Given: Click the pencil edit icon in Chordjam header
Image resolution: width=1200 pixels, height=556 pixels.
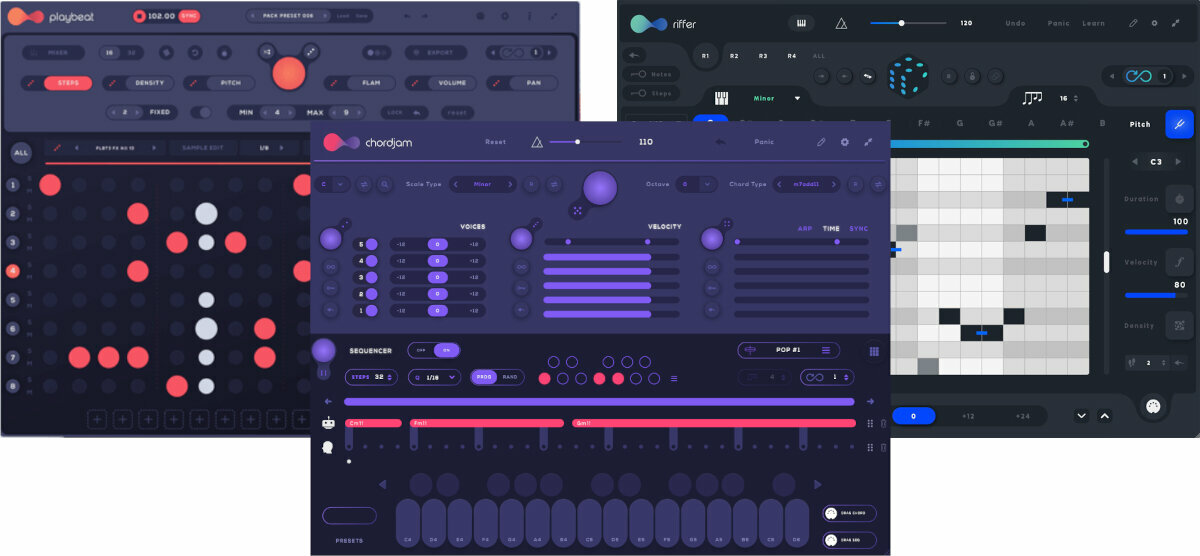Looking at the screenshot, I should [821, 142].
